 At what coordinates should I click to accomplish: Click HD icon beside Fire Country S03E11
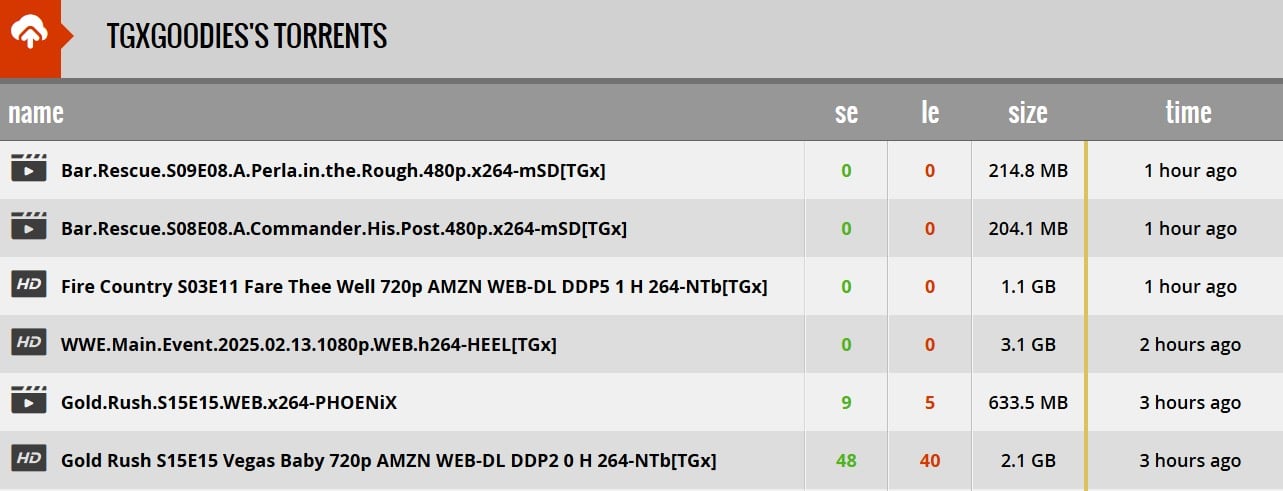click(x=29, y=285)
